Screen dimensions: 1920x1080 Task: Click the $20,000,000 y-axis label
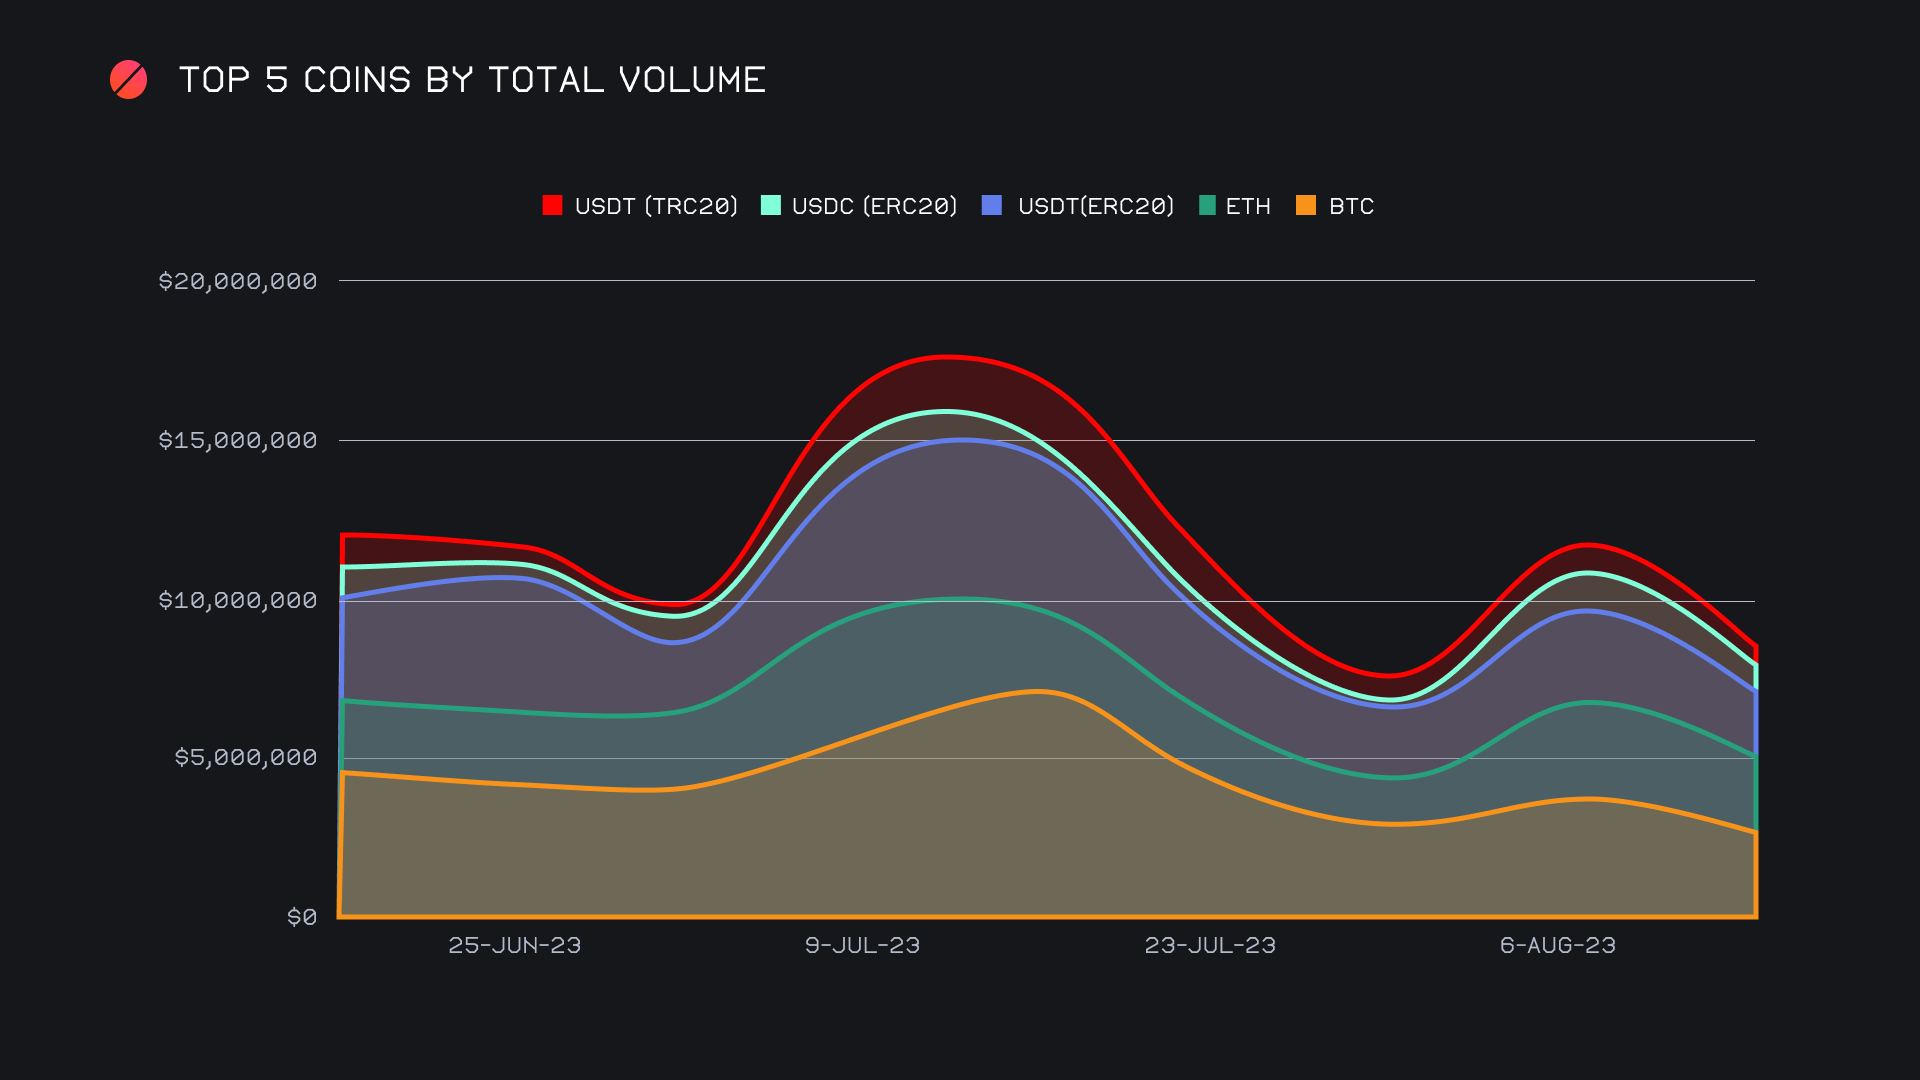point(238,281)
